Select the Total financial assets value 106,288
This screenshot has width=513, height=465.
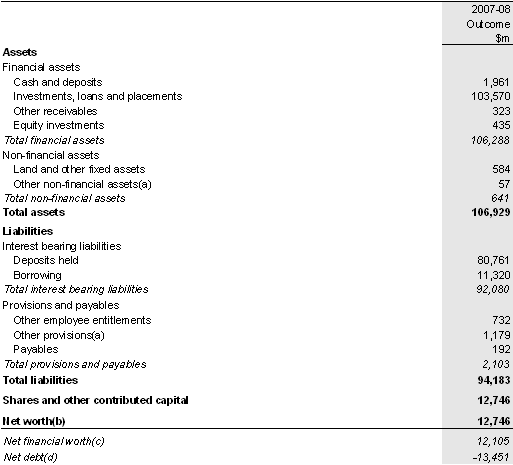(x=490, y=140)
